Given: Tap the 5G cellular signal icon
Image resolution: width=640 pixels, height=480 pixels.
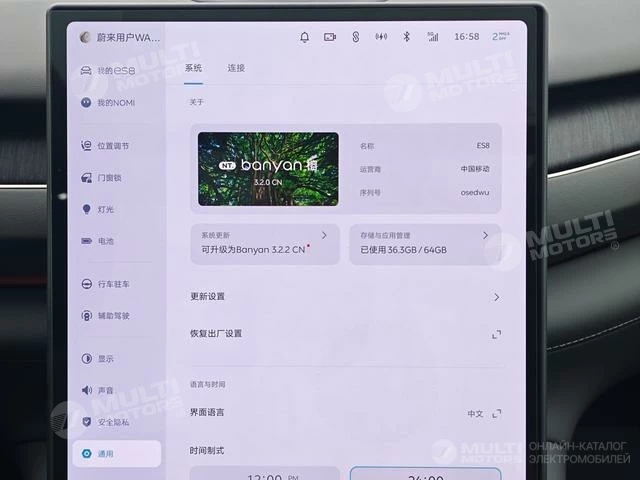Looking at the screenshot, I should (432, 37).
